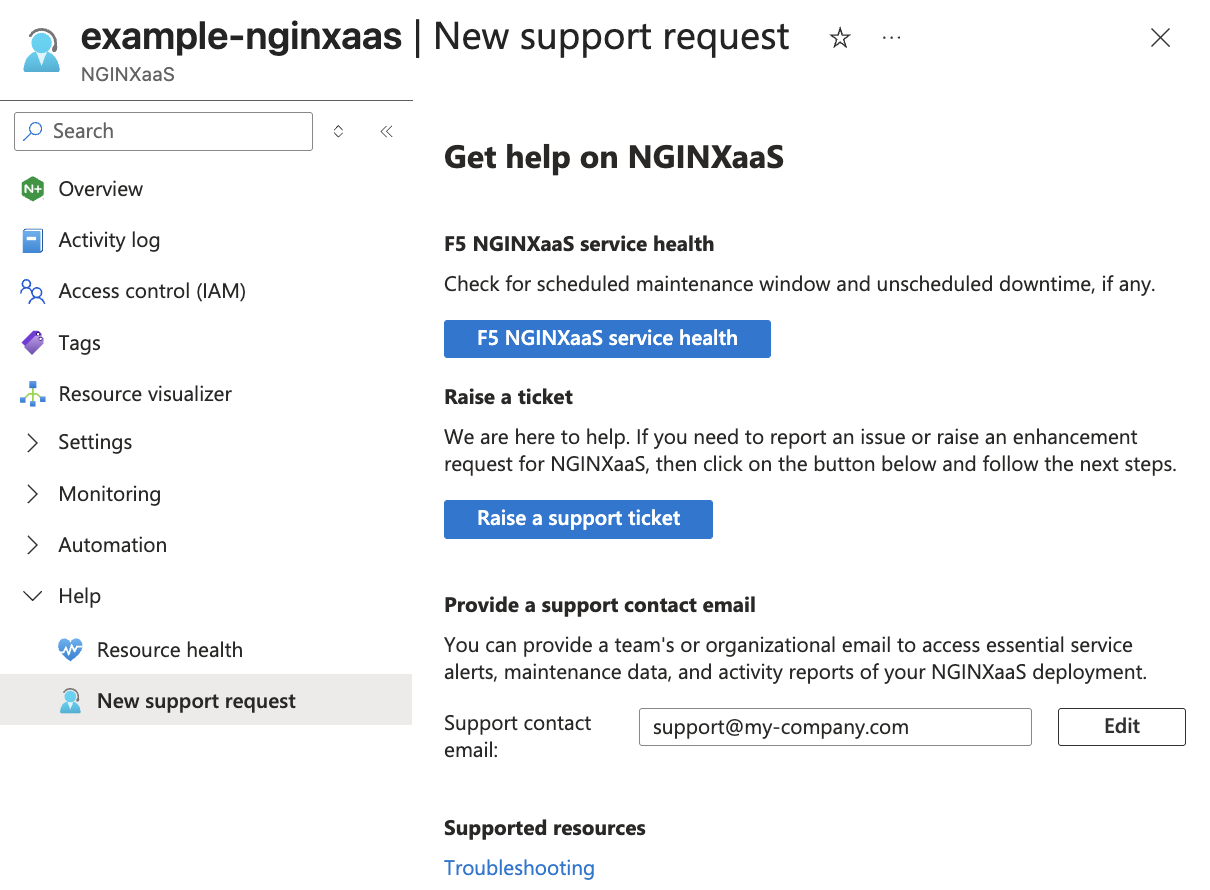Click the Activity log icon
Viewport: 1210px width, 890px height.
(x=33, y=240)
